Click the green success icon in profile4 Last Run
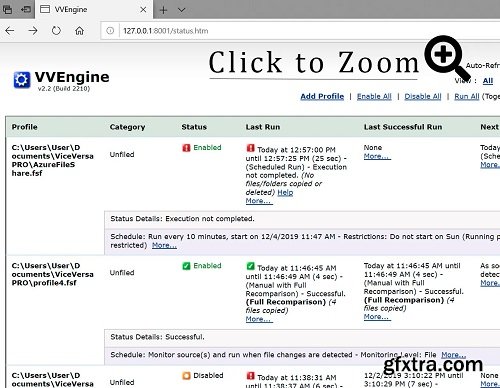 [x=250, y=266]
